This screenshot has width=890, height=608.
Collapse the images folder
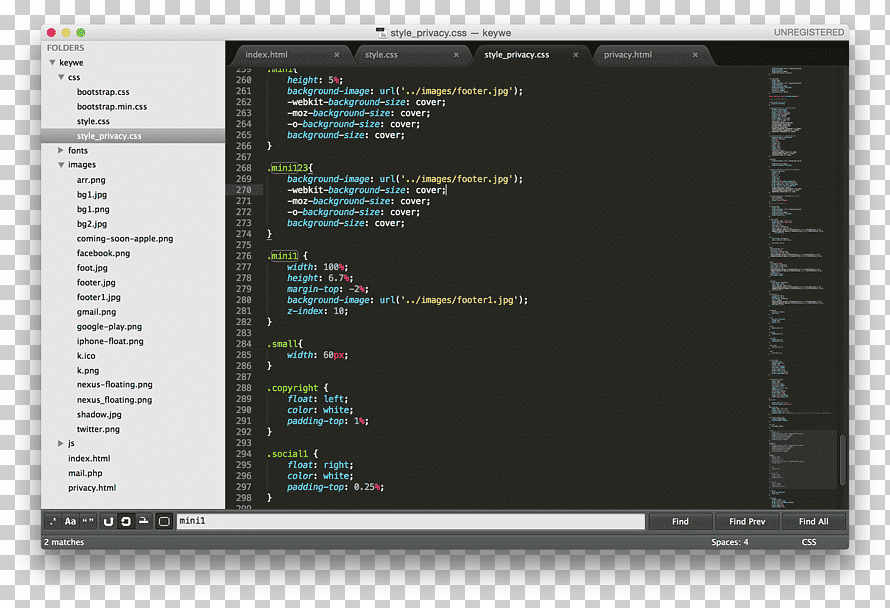61,165
